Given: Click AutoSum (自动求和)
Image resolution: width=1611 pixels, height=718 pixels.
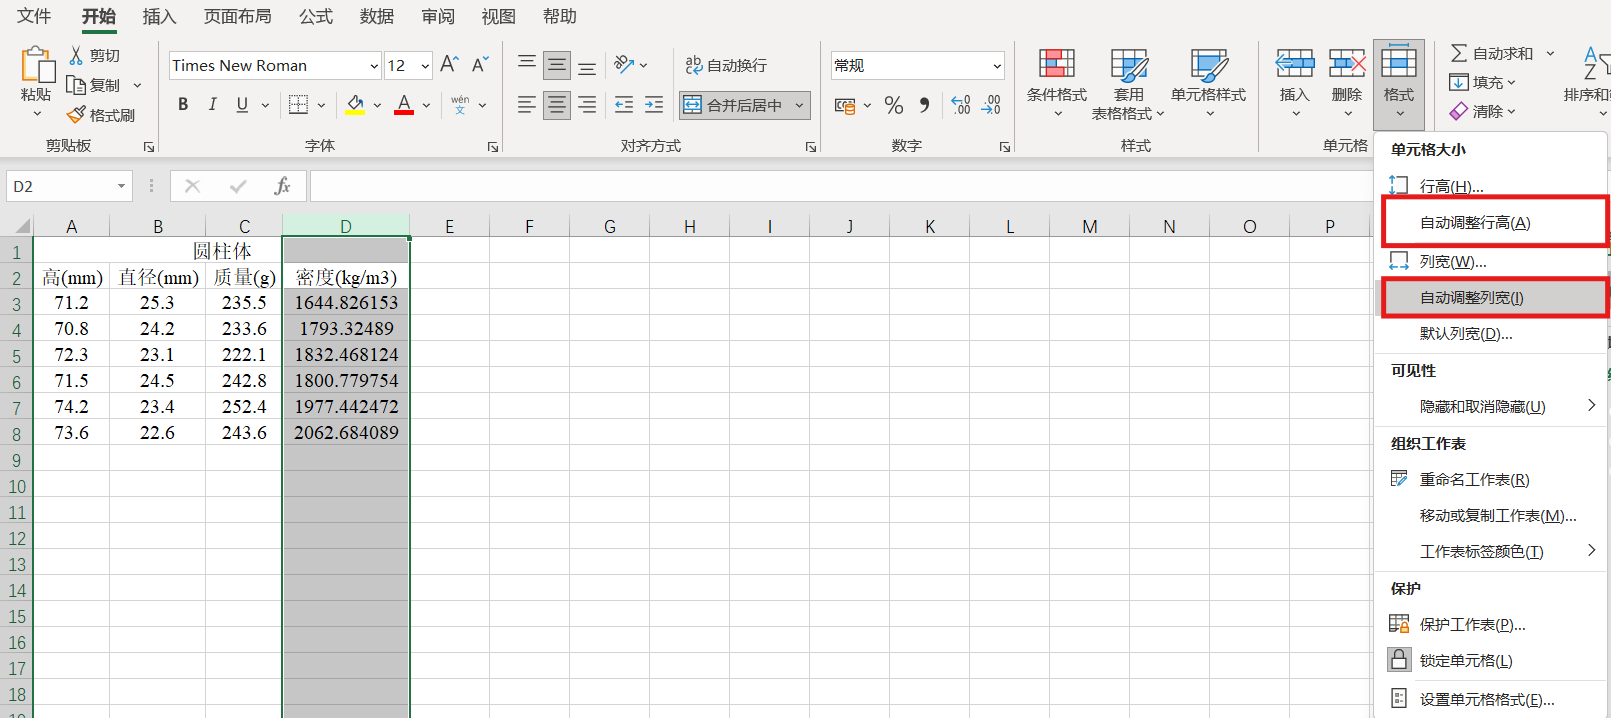Looking at the screenshot, I should click(1492, 53).
